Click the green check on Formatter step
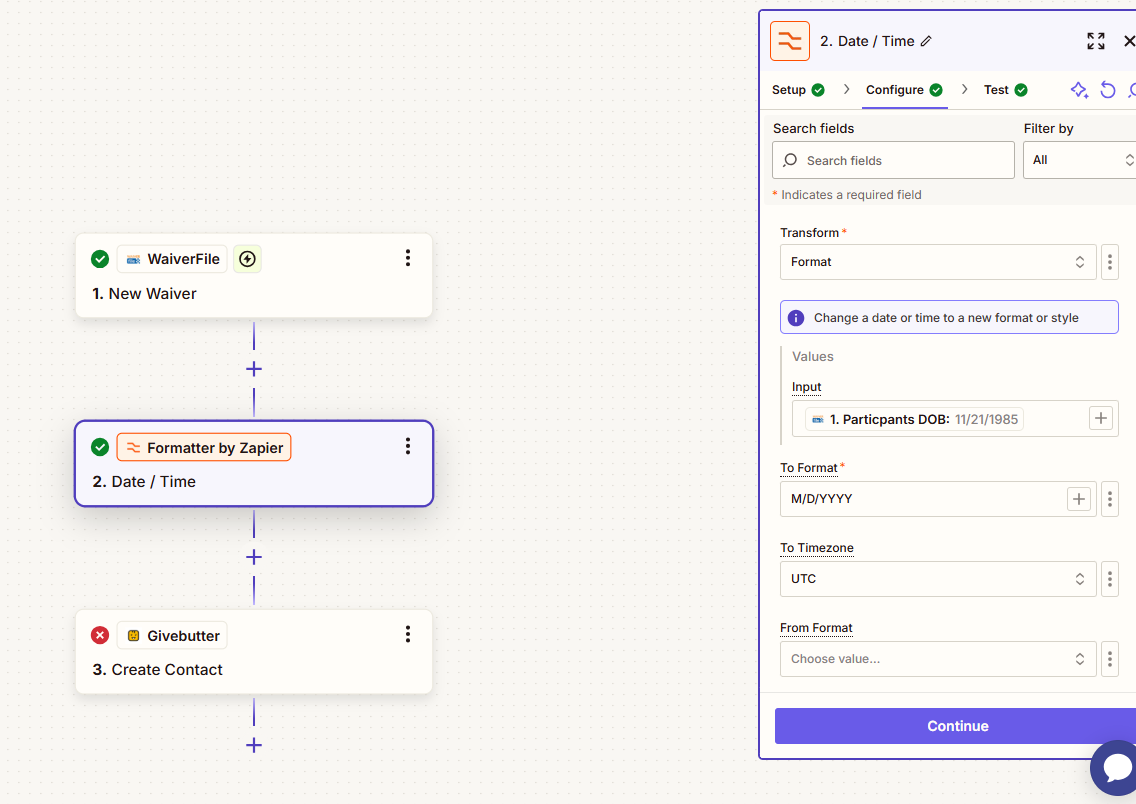 point(100,447)
